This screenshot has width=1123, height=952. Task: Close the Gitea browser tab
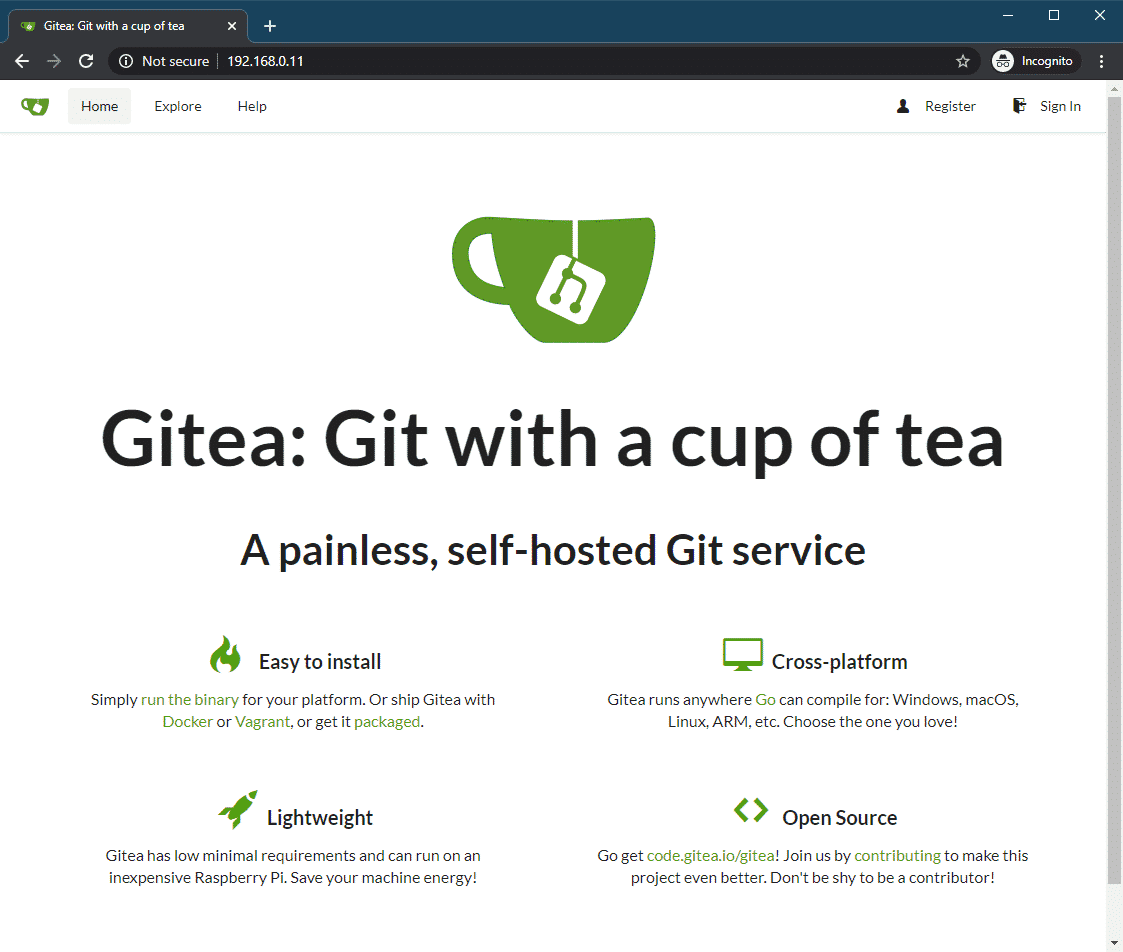tap(231, 26)
